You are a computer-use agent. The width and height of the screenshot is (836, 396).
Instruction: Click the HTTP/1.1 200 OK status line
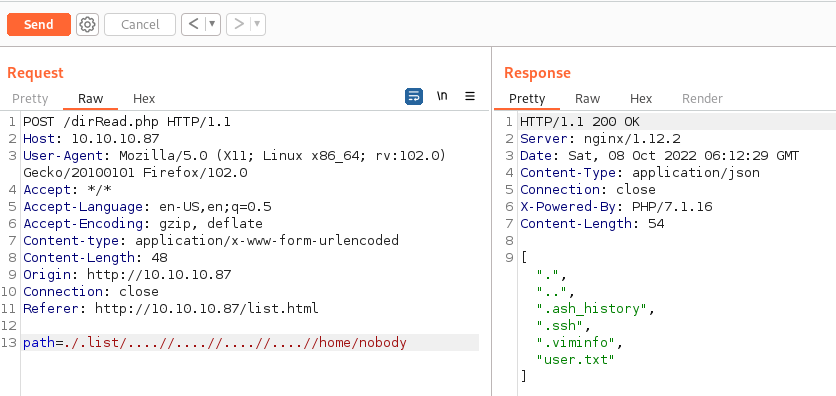[x=580, y=122]
